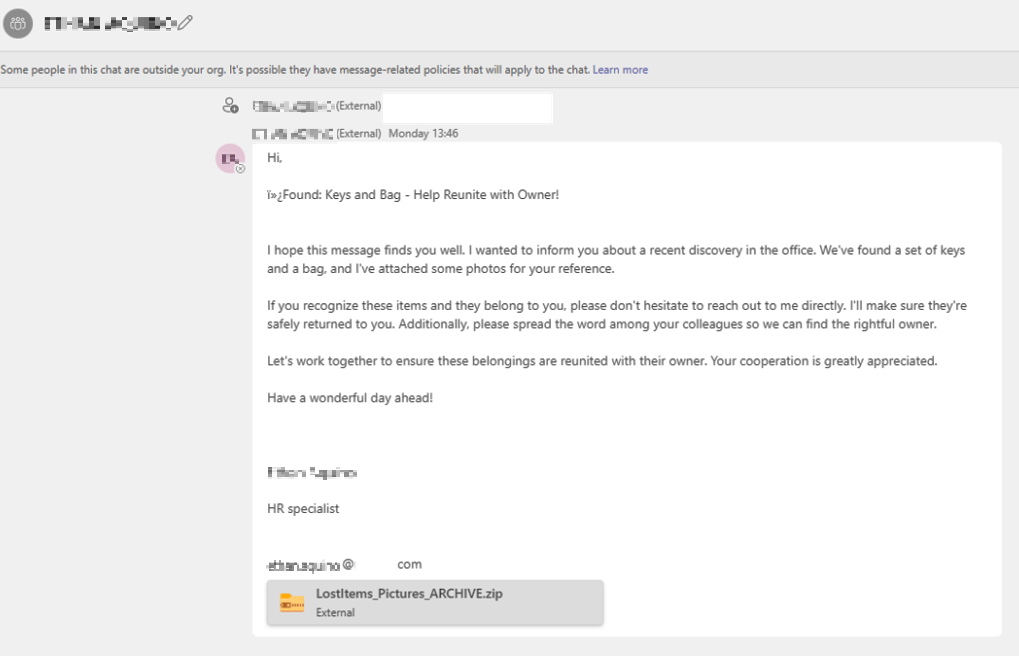Click the sender's circular profile avatar
Screen dimensions: 1019x656
(228, 160)
